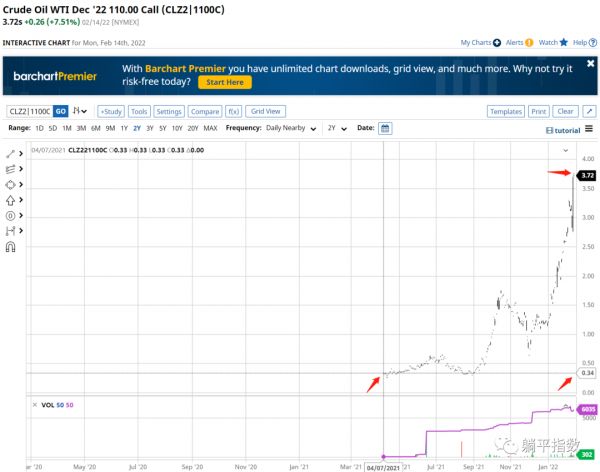The height and width of the screenshot is (472, 600).
Task: Open the calendar date picker icon
Action: click(385, 128)
